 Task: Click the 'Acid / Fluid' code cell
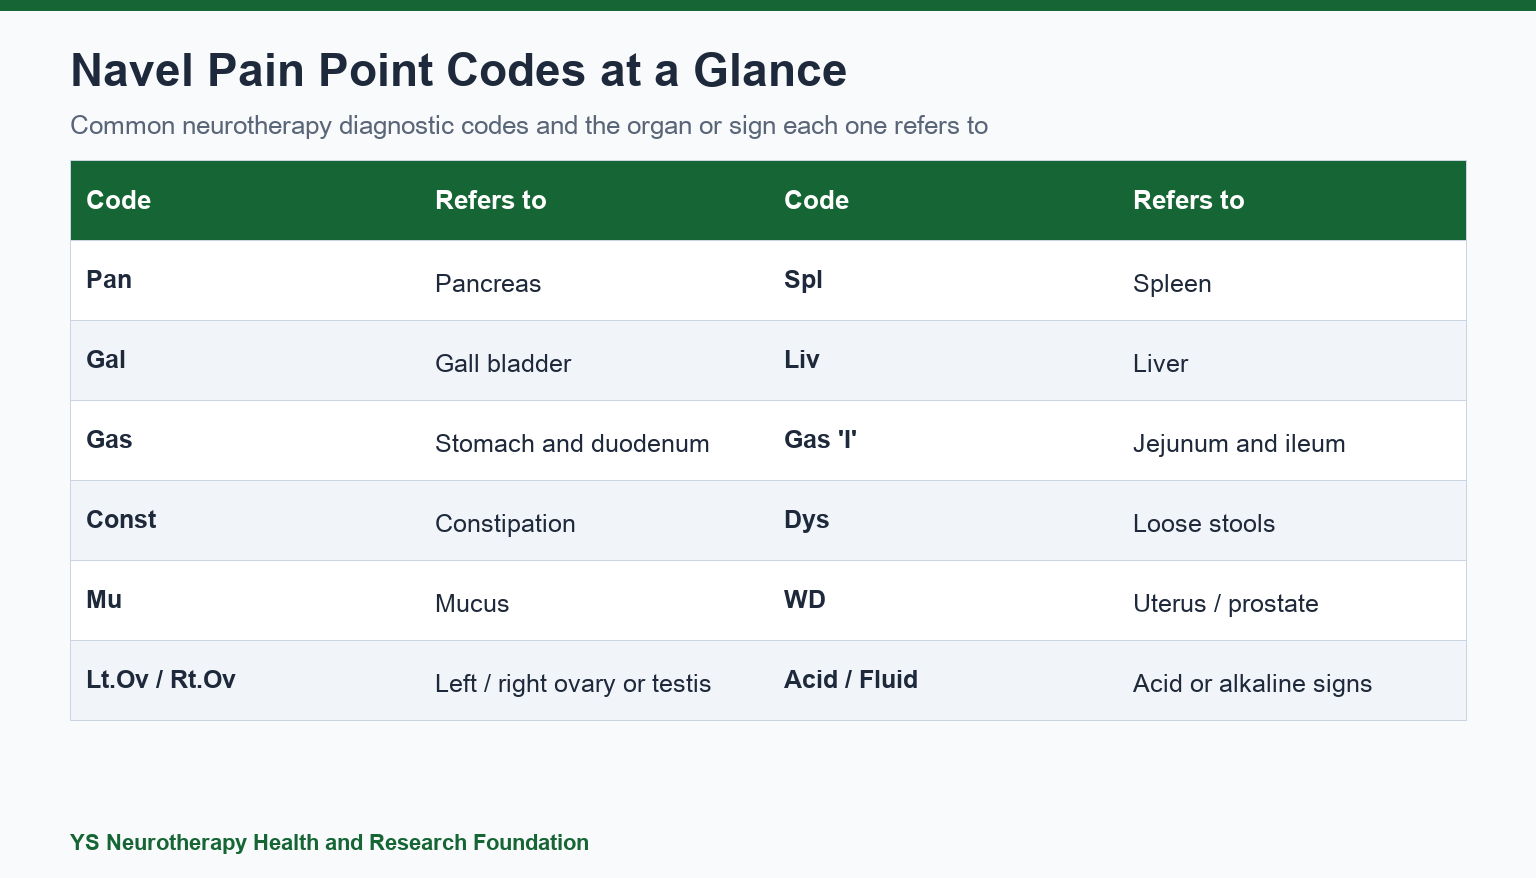(x=943, y=680)
